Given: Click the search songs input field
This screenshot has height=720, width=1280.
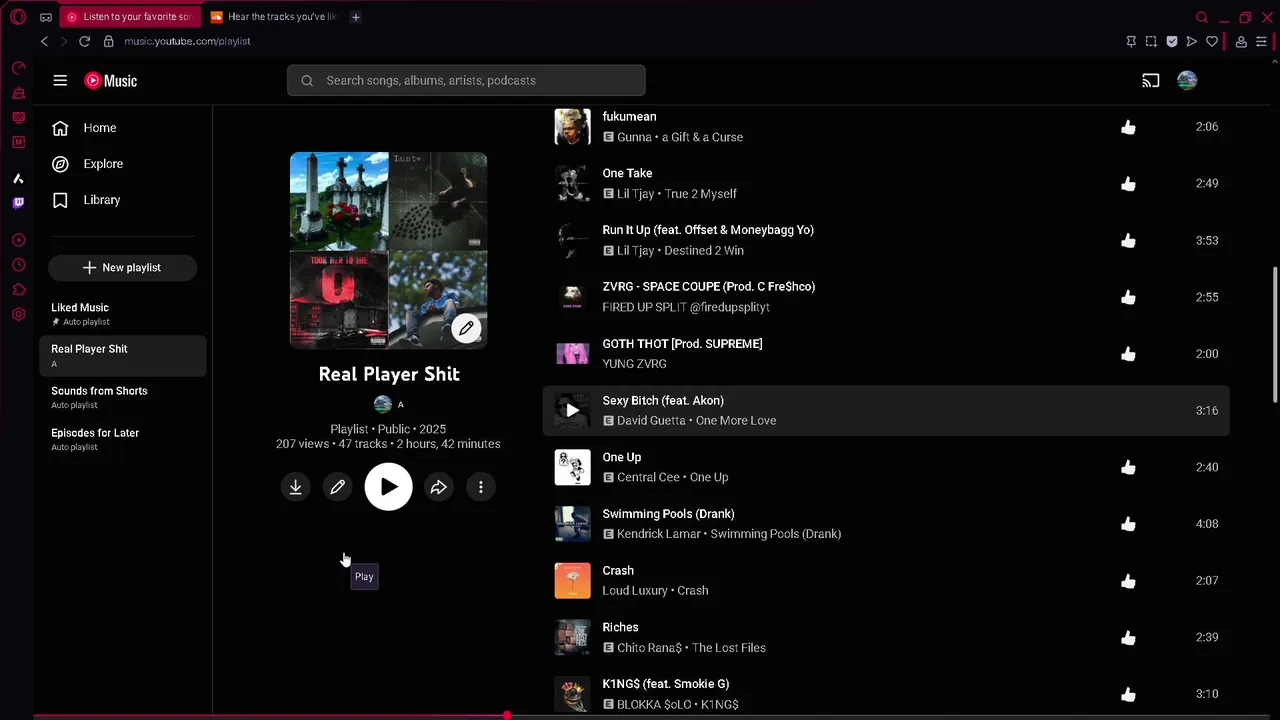Looking at the screenshot, I should click(x=466, y=81).
